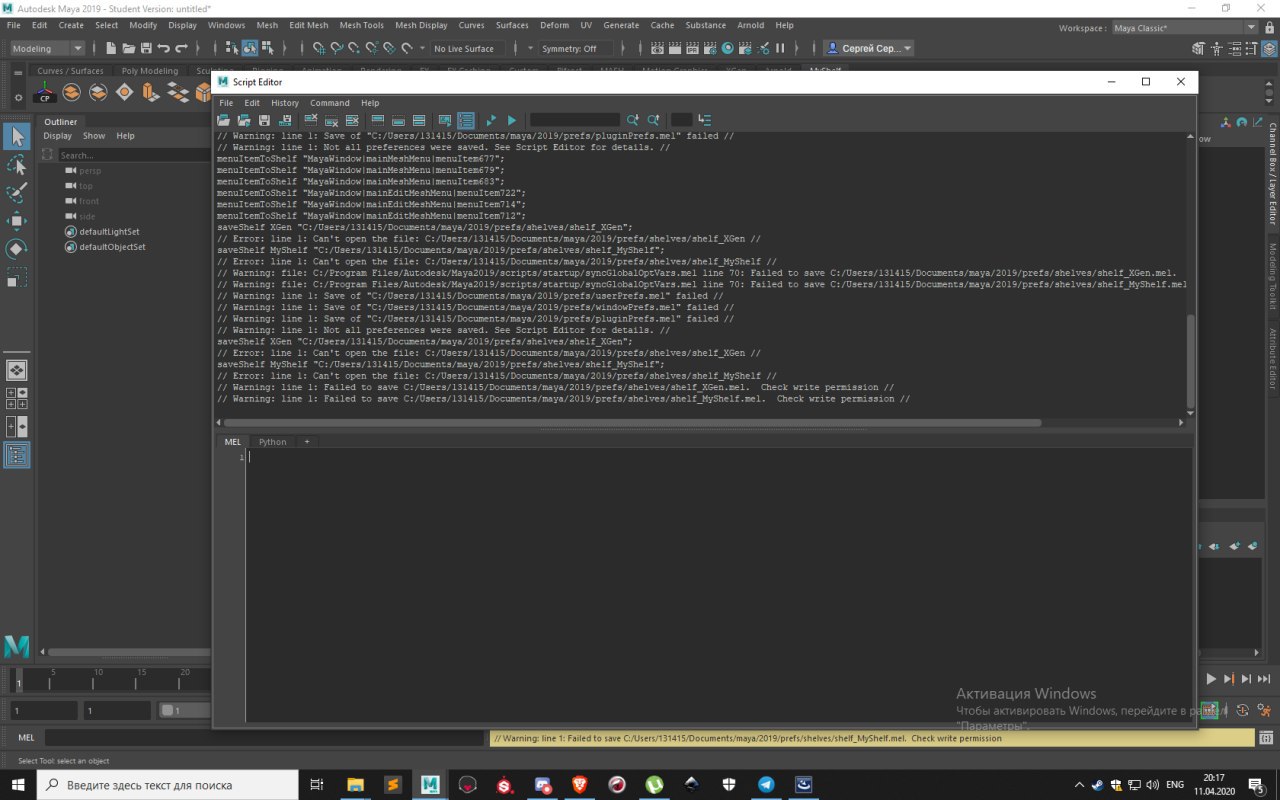Add new script tab with plus
Viewport: 1280px width, 800px height.
click(x=307, y=441)
